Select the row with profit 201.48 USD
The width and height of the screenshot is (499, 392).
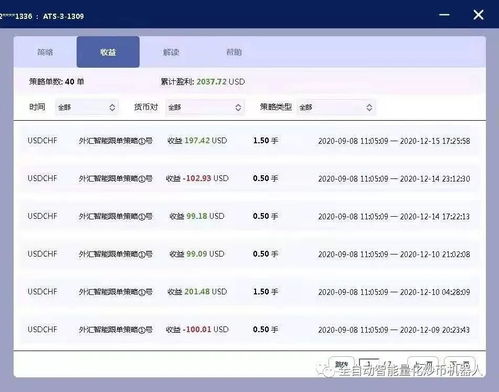click(x=250, y=292)
